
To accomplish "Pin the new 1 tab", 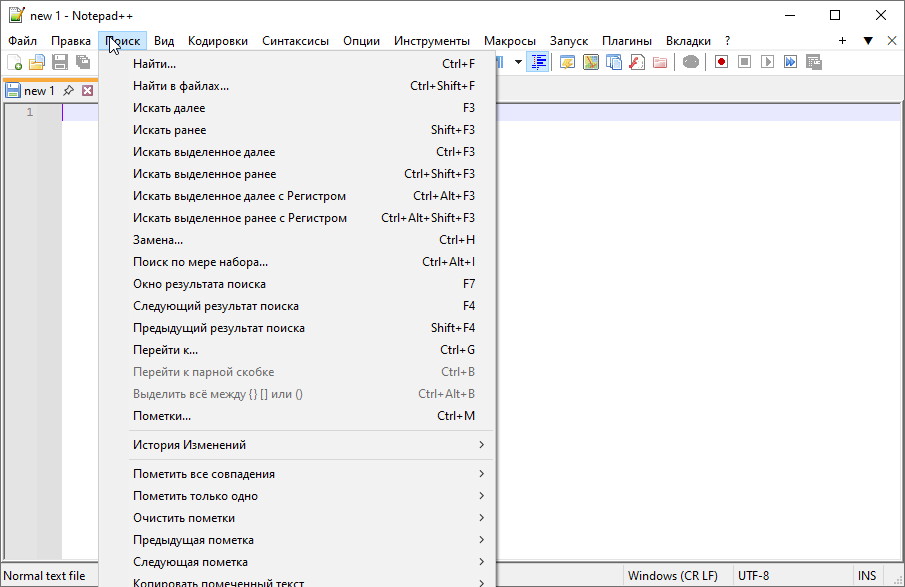I will (69, 91).
